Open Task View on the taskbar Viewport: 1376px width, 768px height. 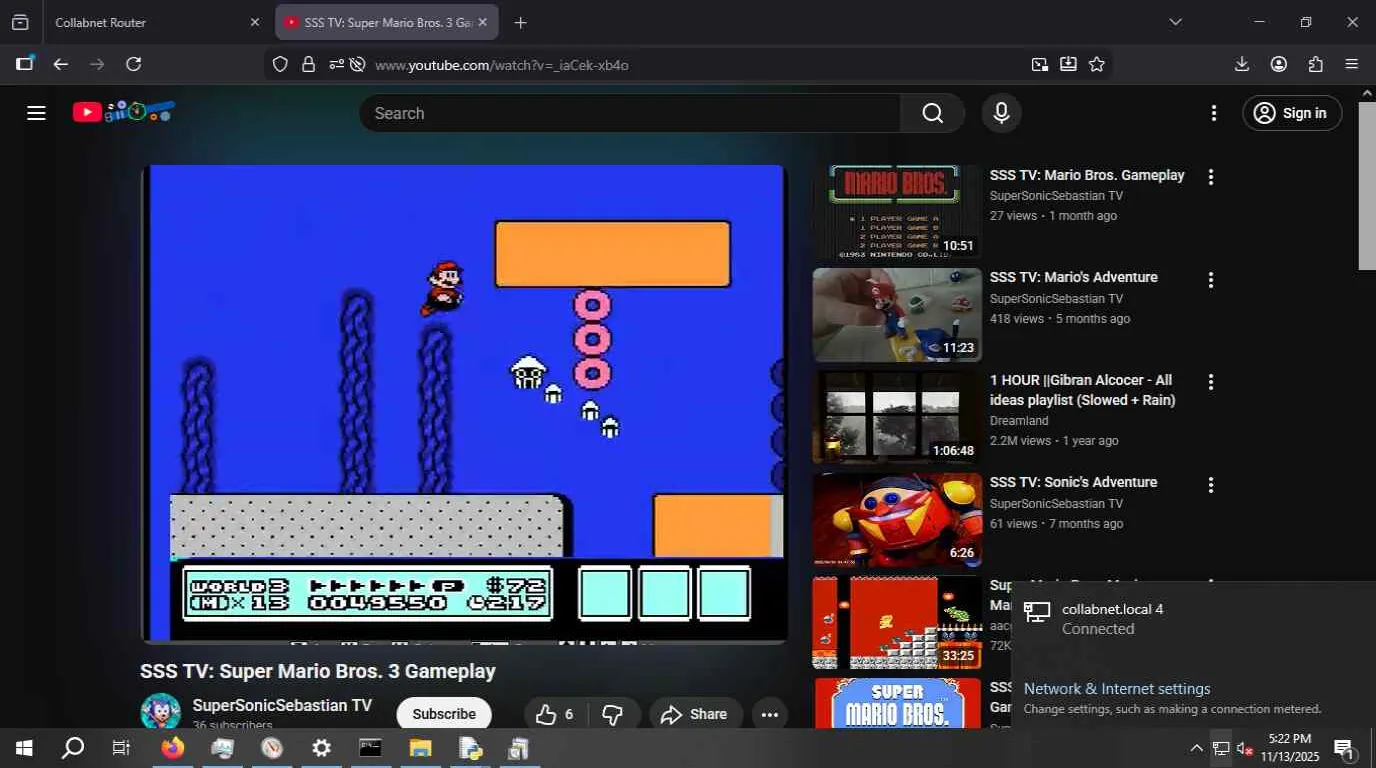121,748
